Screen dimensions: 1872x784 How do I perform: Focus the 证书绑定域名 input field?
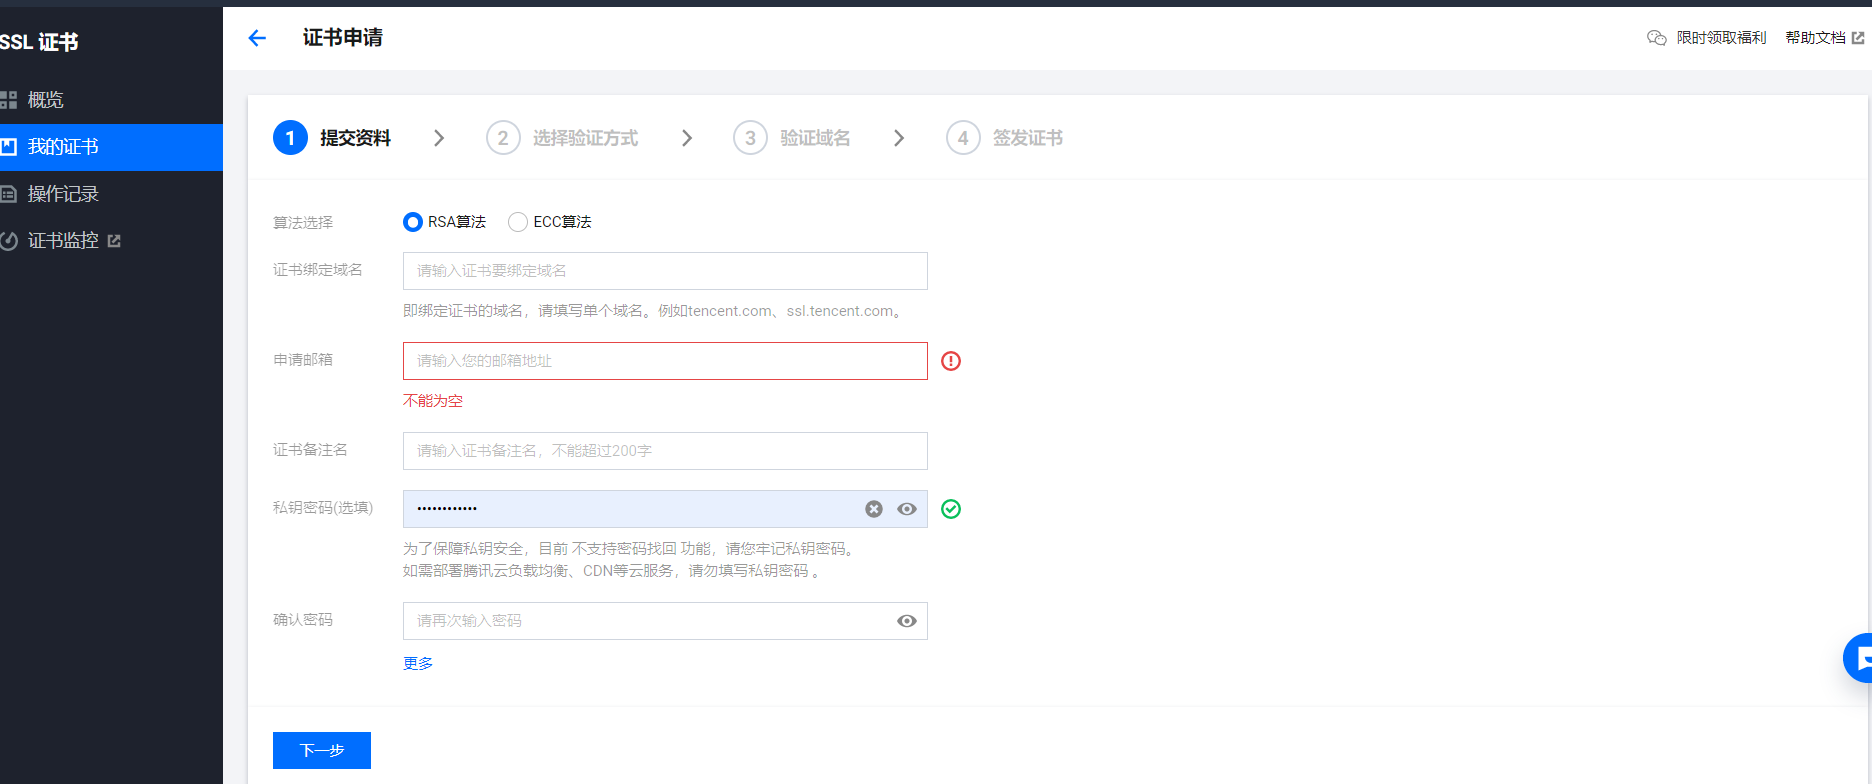[665, 271]
